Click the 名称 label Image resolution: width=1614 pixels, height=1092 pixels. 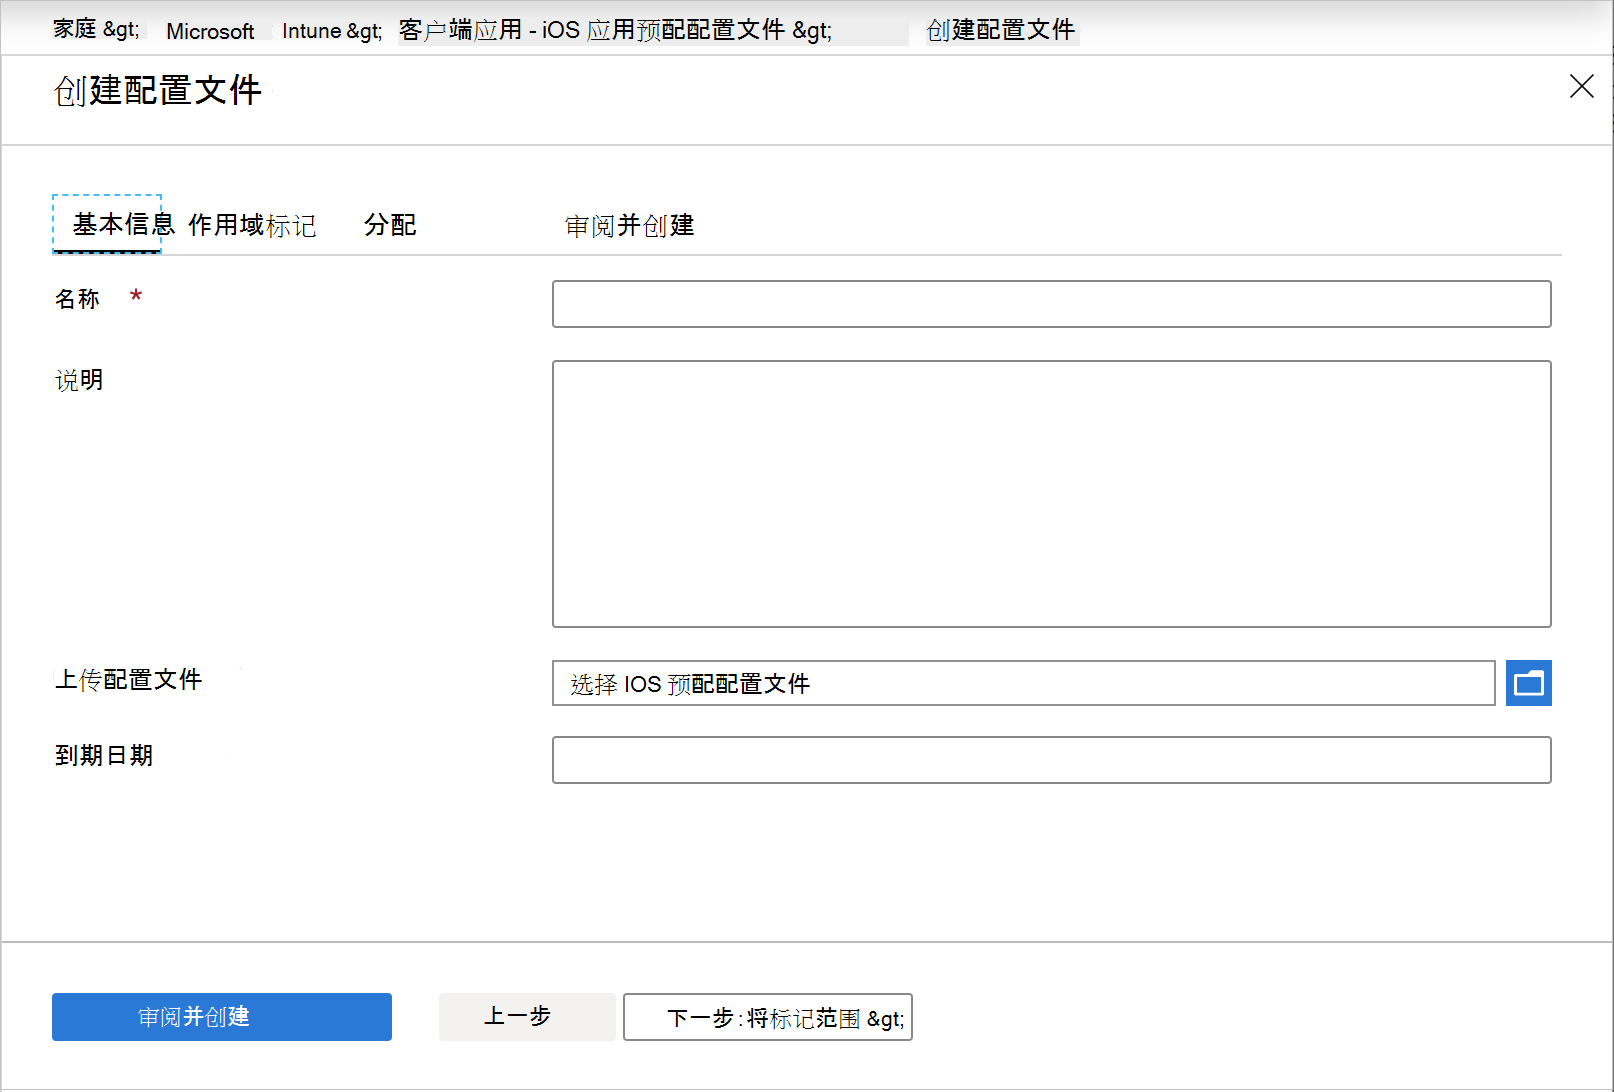pyautogui.click(x=77, y=299)
